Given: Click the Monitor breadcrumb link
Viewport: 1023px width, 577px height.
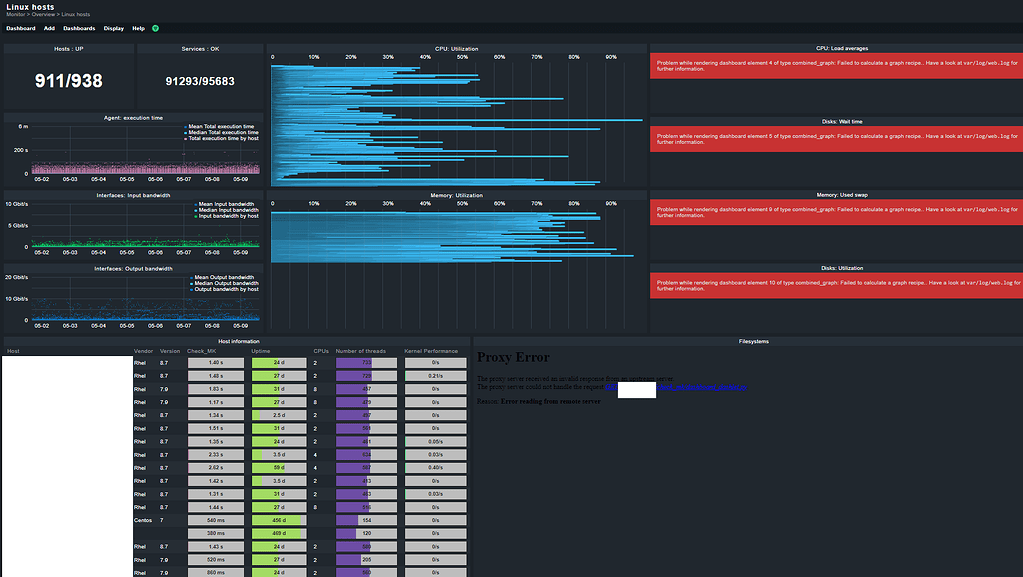Looking at the screenshot, I should [x=18, y=14].
